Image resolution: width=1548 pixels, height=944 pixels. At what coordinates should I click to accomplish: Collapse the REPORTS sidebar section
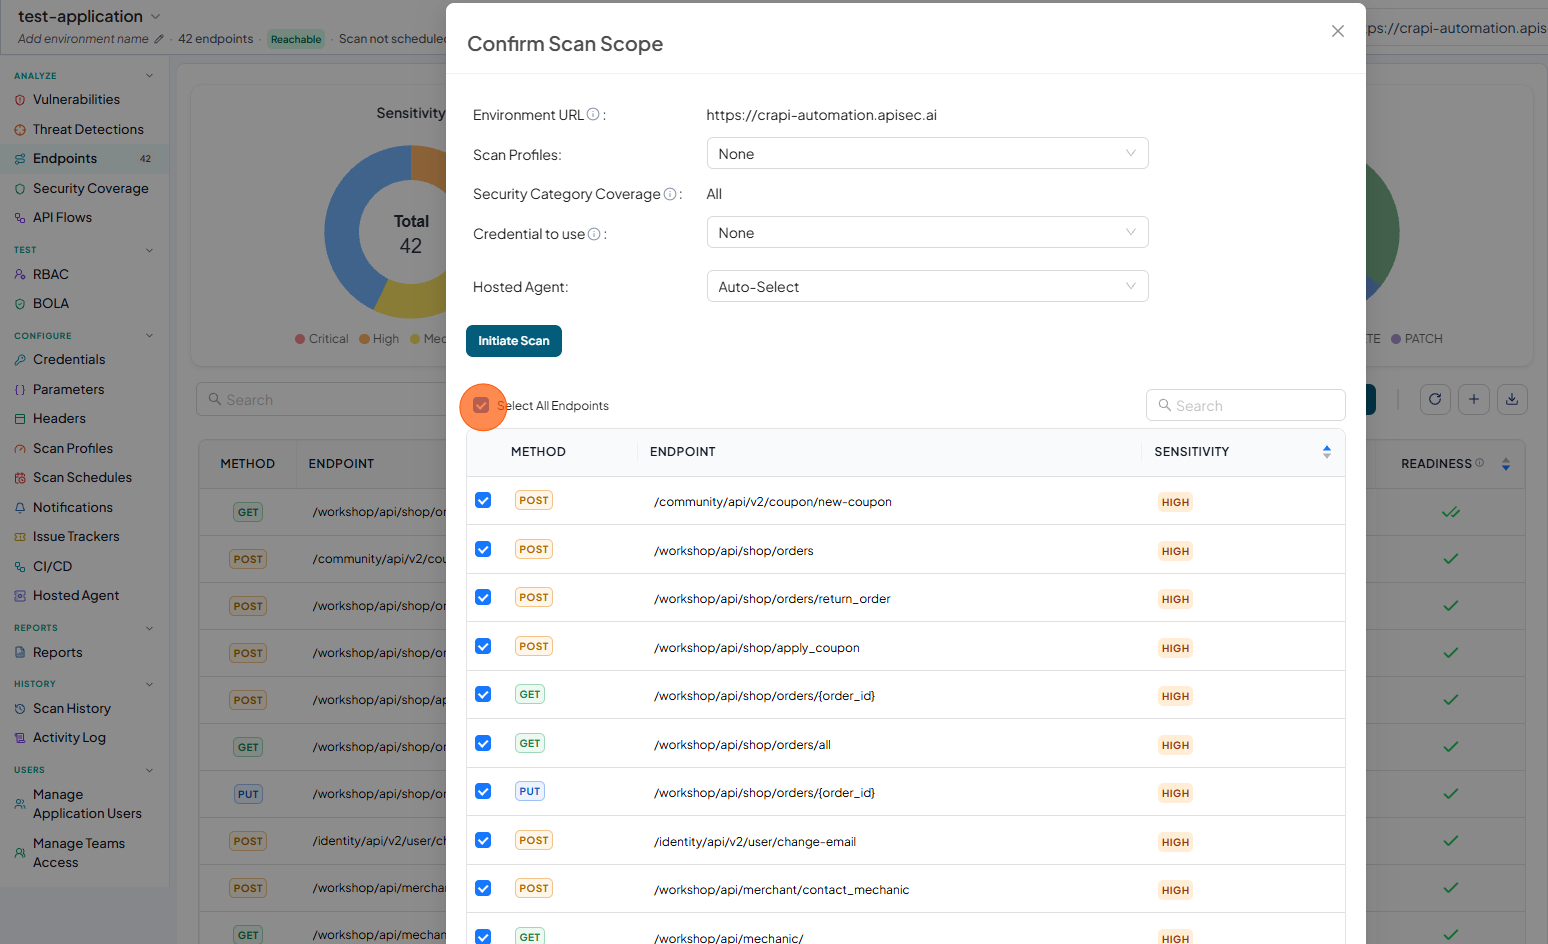149,628
